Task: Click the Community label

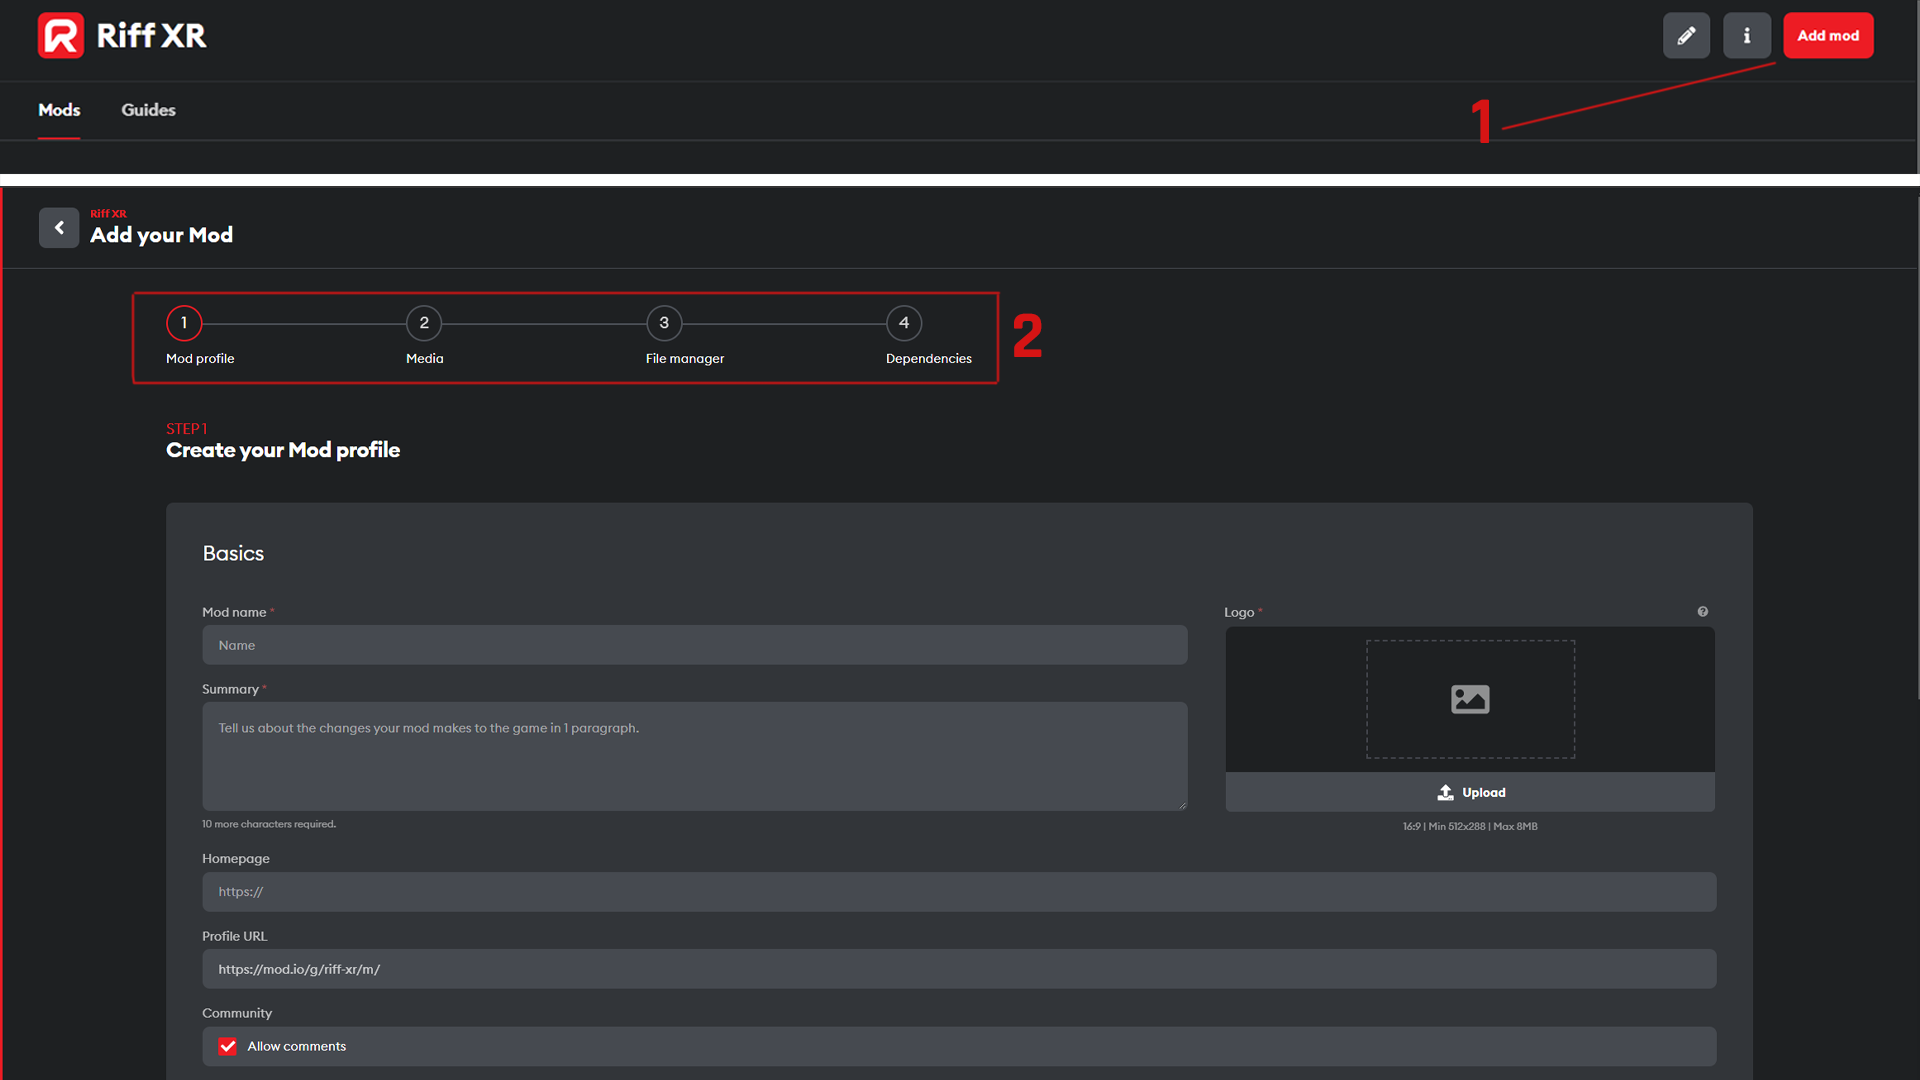Action: click(x=237, y=1013)
